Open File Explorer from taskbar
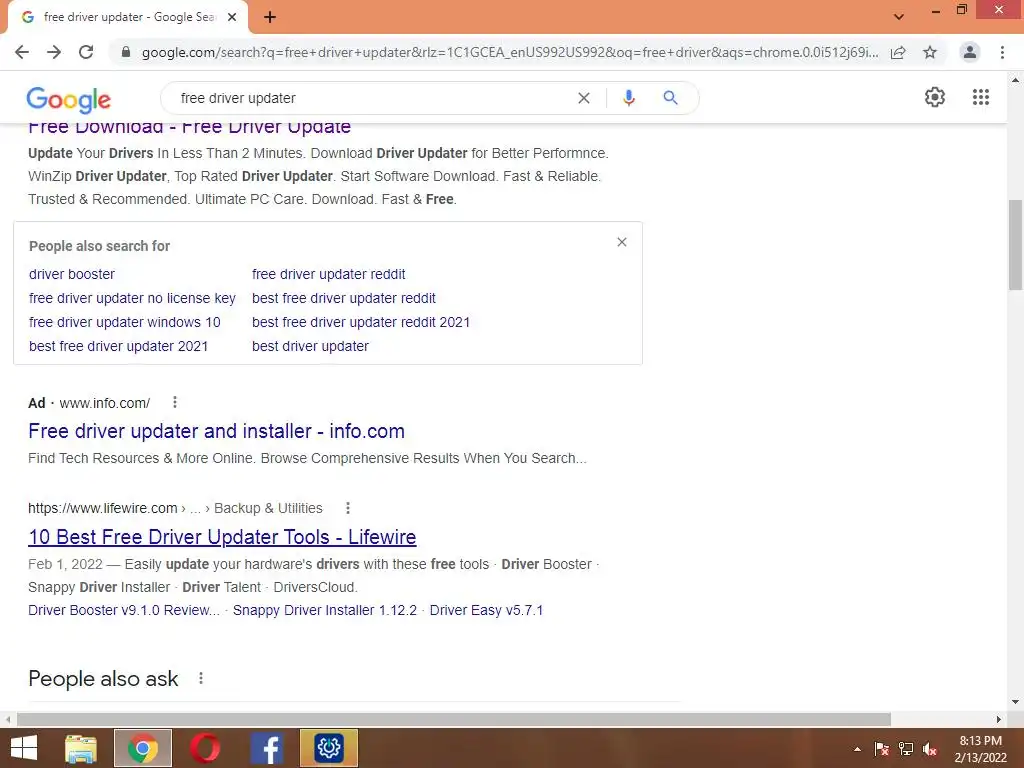This screenshot has height=768, width=1024. [81, 748]
